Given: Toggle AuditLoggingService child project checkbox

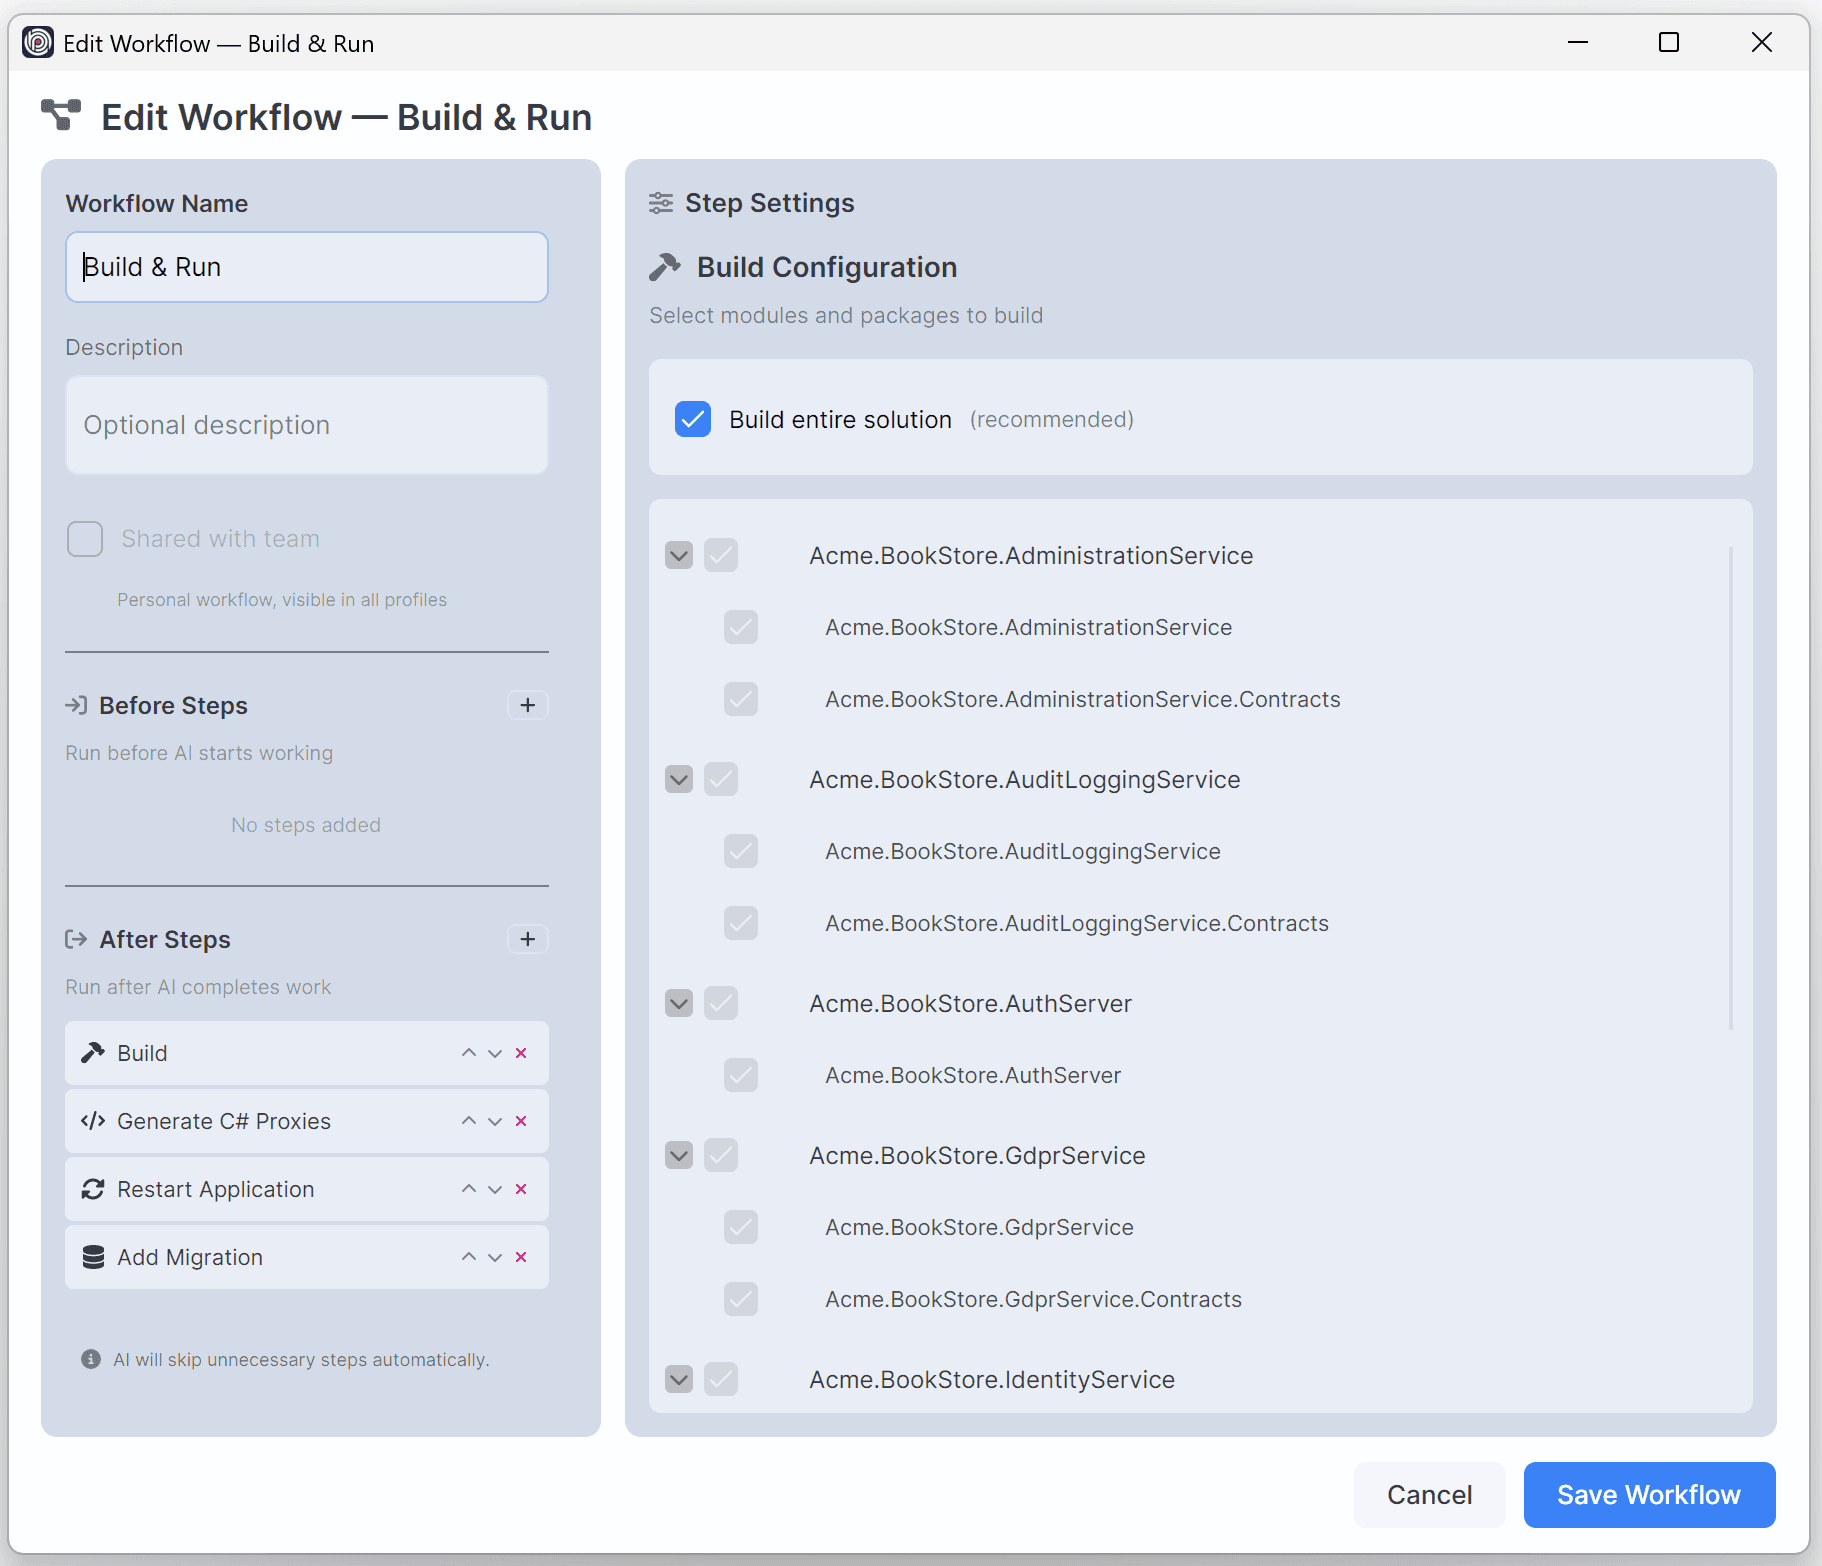Looking at the screenshot, I should pos(741,851).
